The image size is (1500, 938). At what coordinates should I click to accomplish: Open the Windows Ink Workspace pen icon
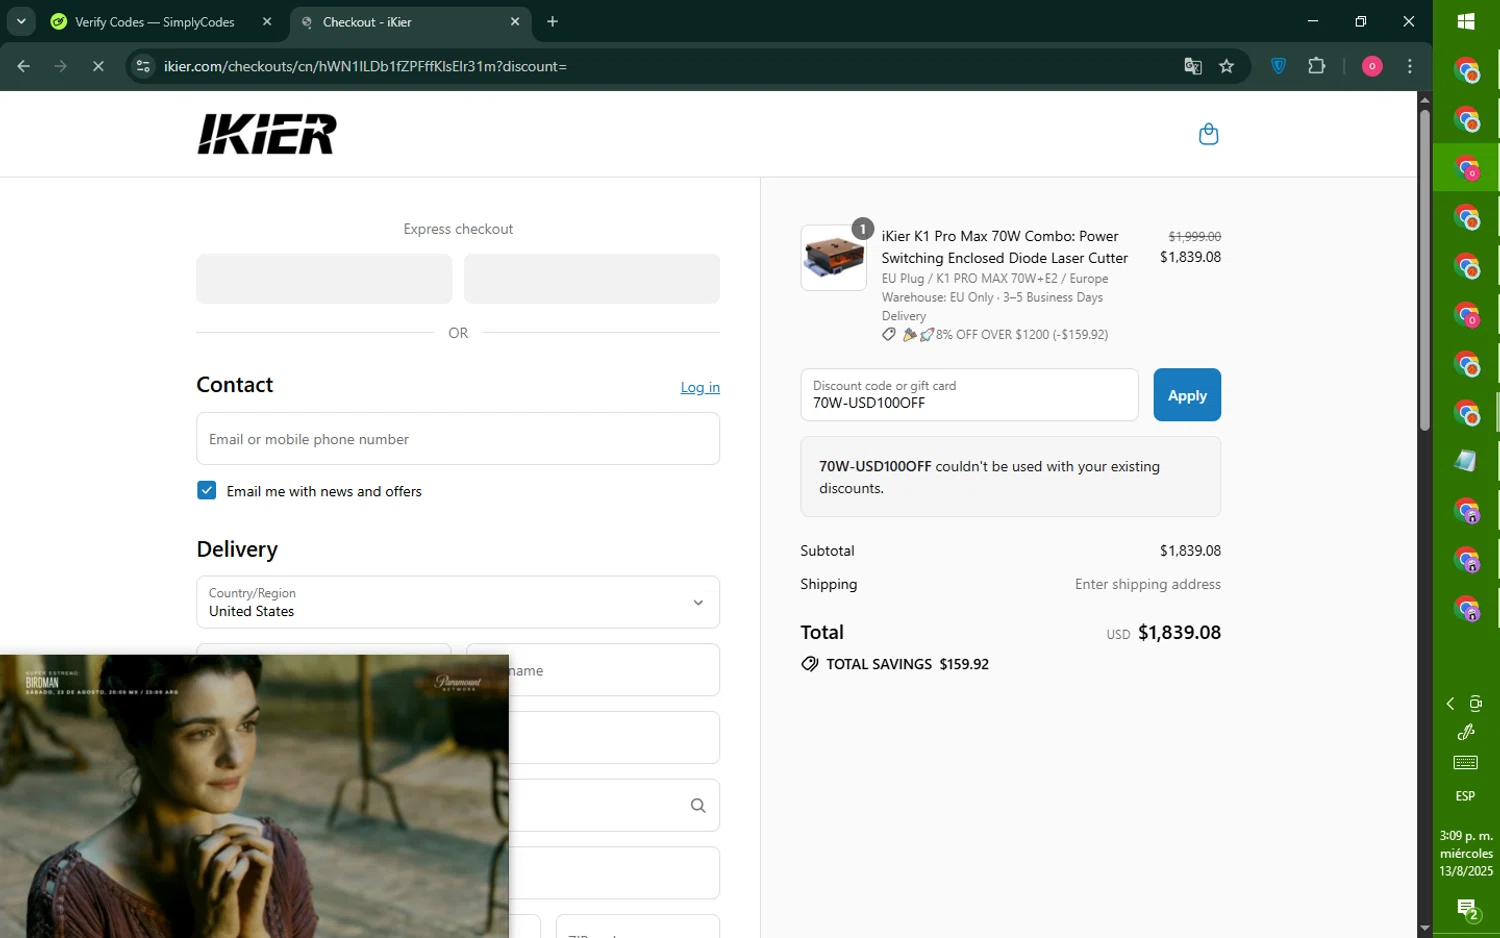click(x=1466, y=733)
